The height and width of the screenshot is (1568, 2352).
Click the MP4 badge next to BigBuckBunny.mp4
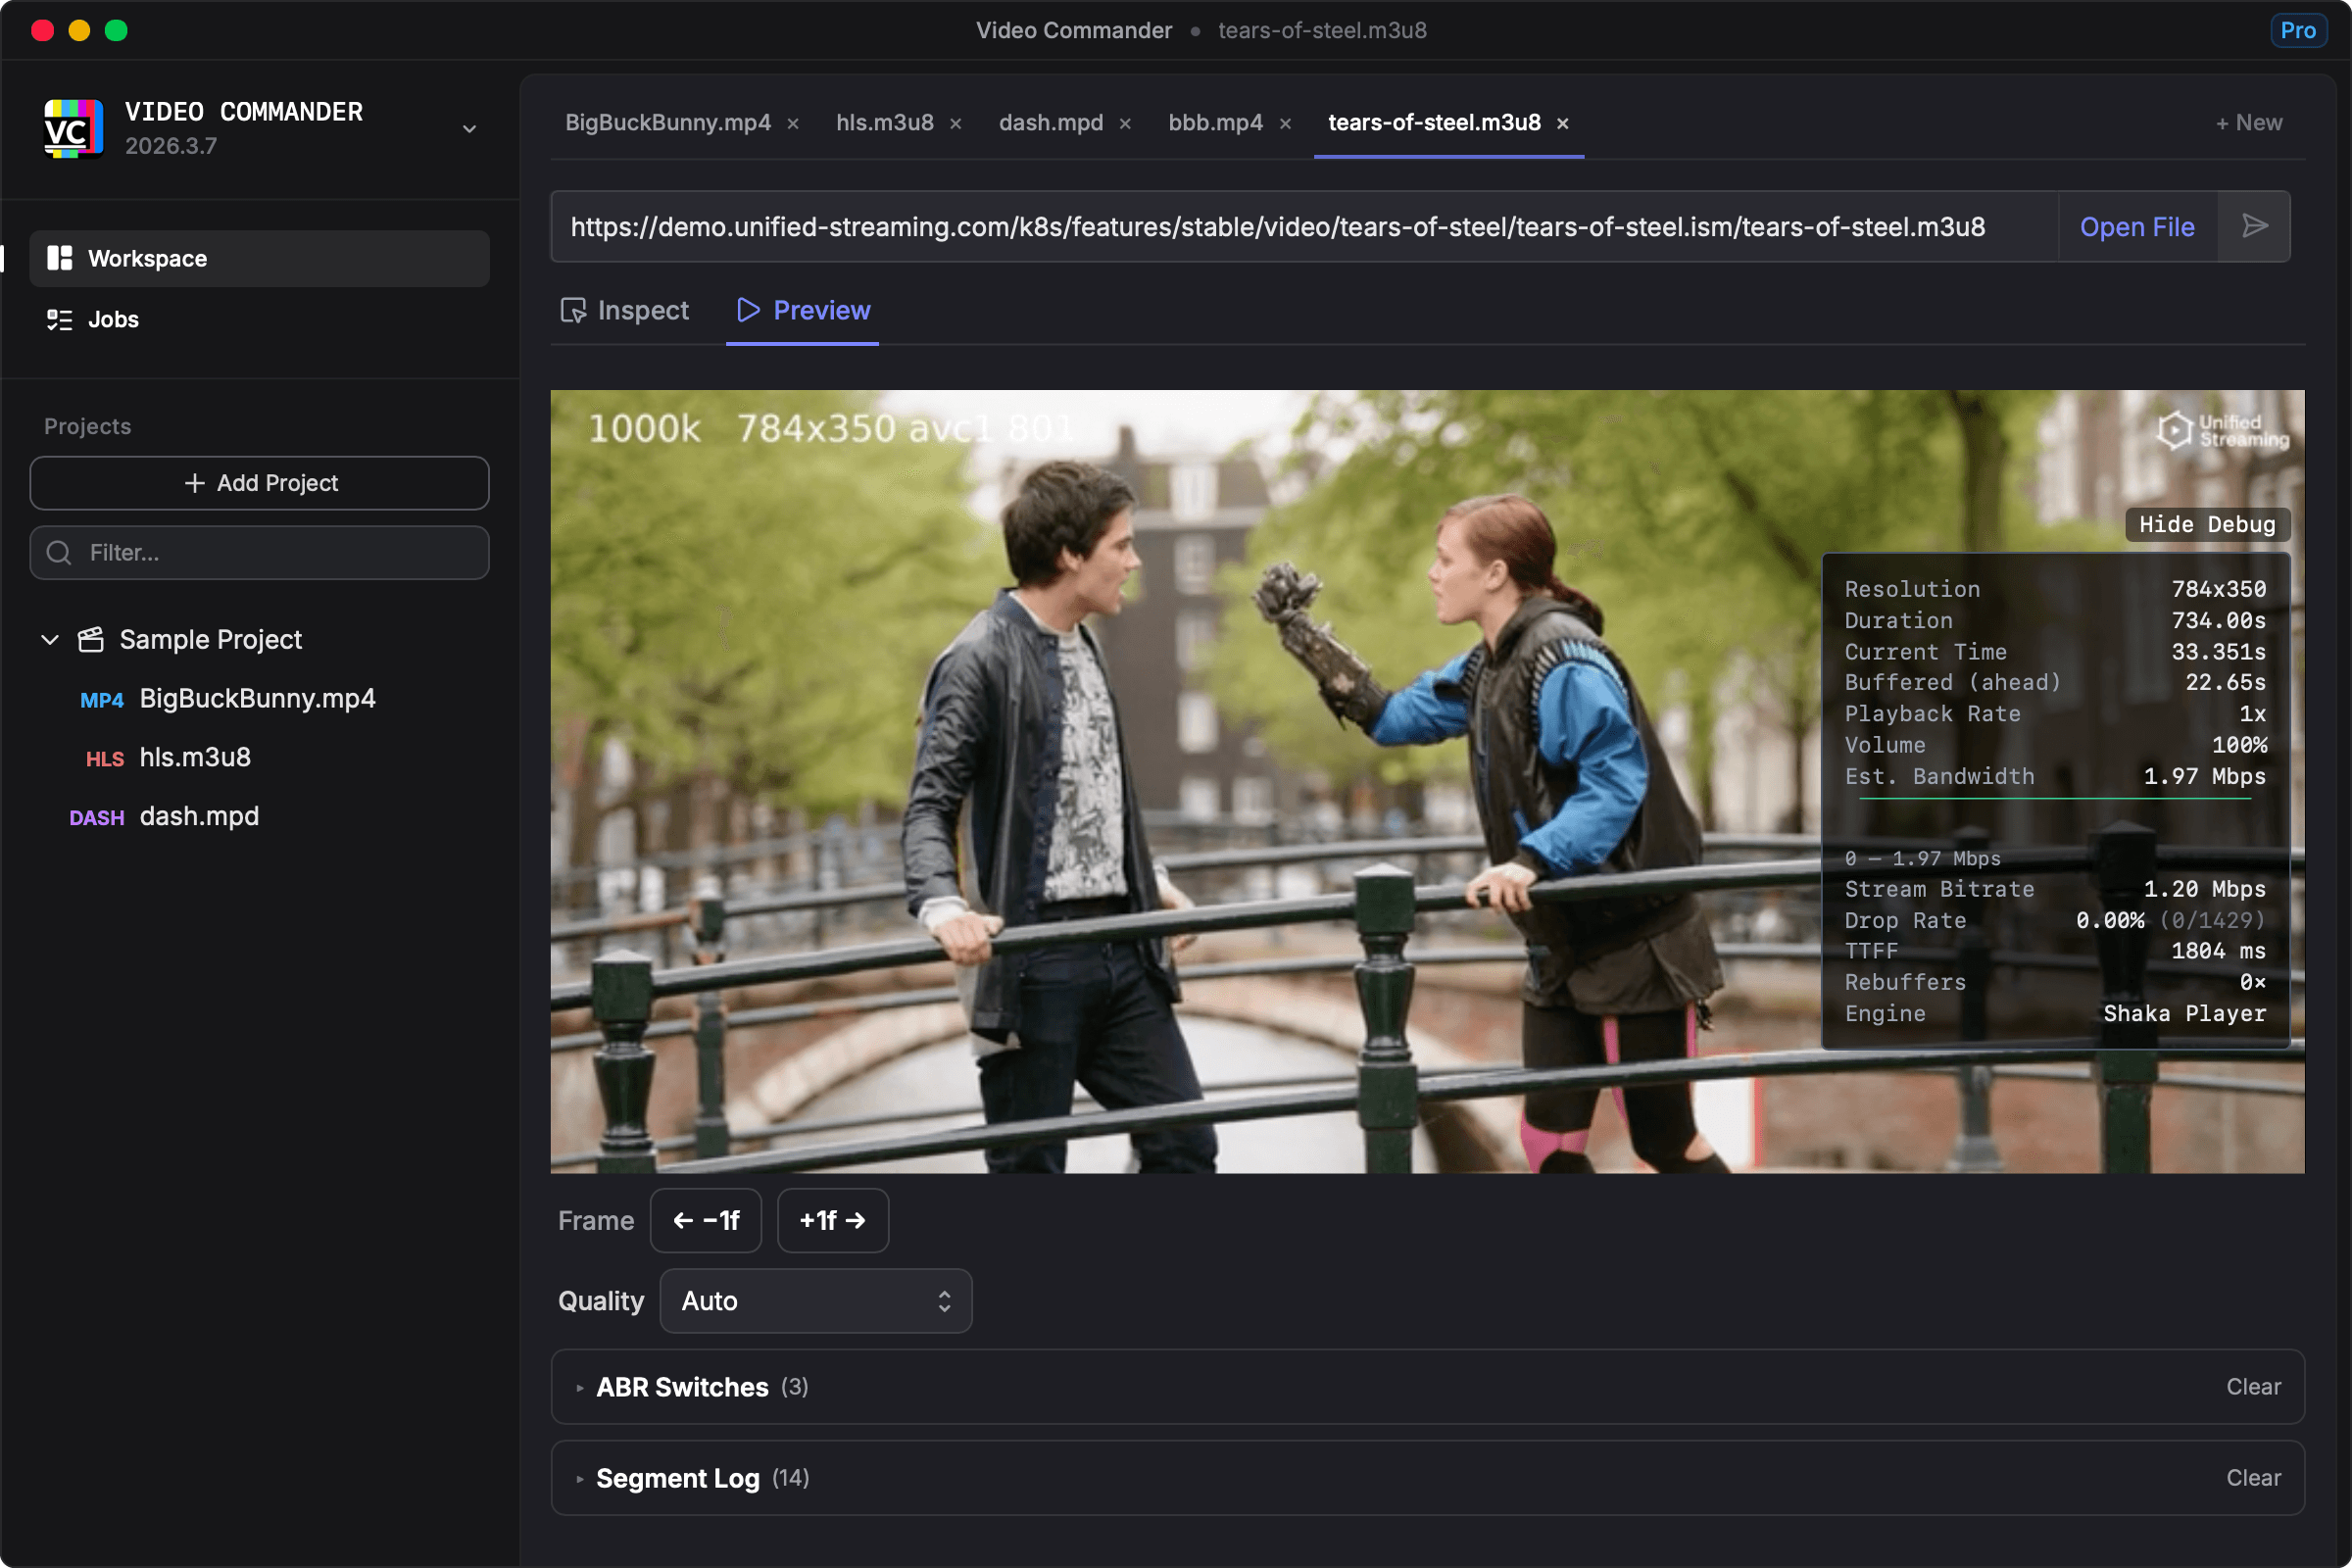point(101,700)
